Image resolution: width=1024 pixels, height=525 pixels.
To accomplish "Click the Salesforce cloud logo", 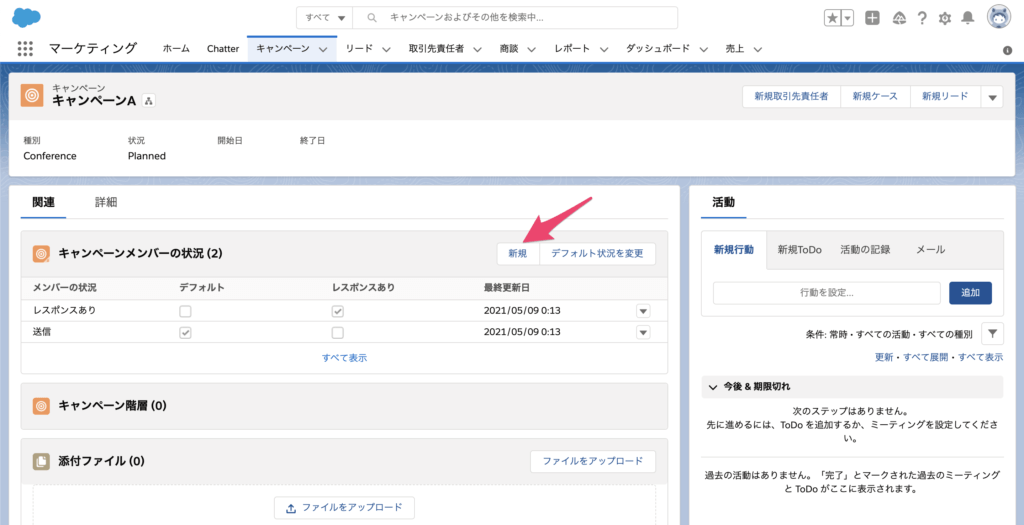I will (x=26, y=17).
